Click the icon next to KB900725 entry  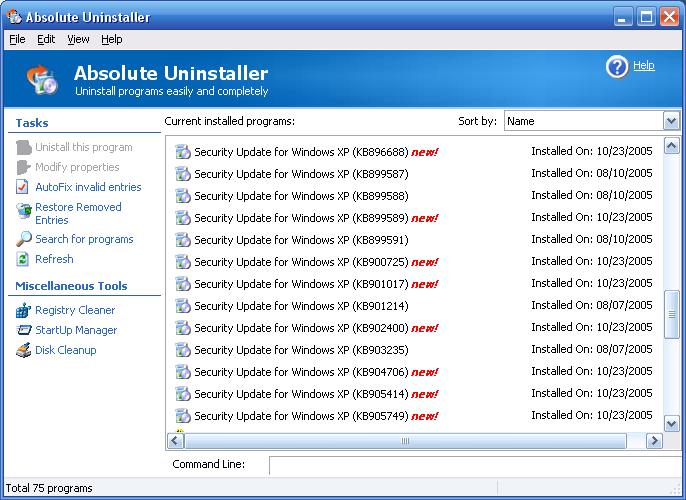183,262
